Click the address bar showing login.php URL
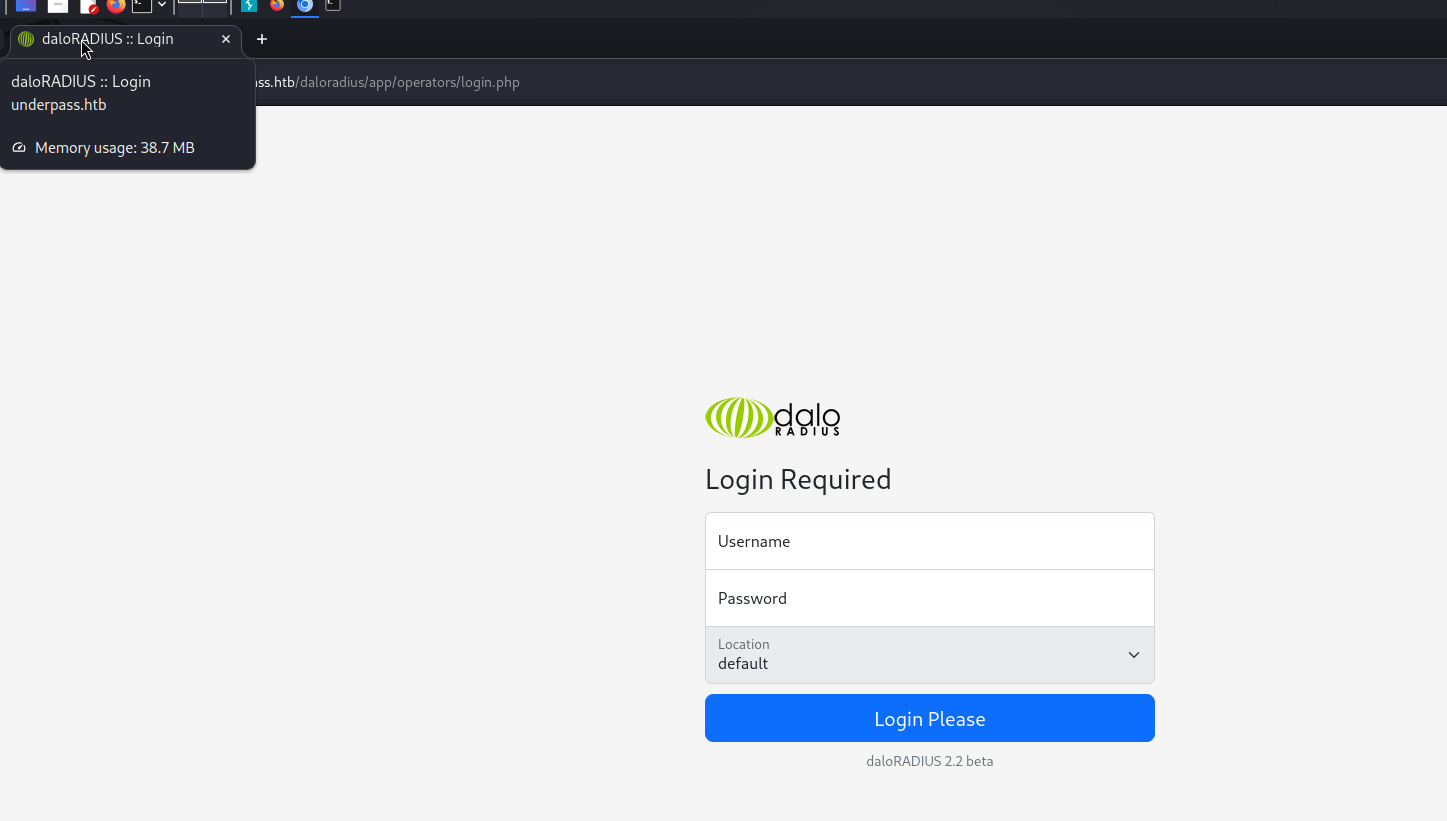This screenshot has height=821, width=1447. [x=700, y=82]
